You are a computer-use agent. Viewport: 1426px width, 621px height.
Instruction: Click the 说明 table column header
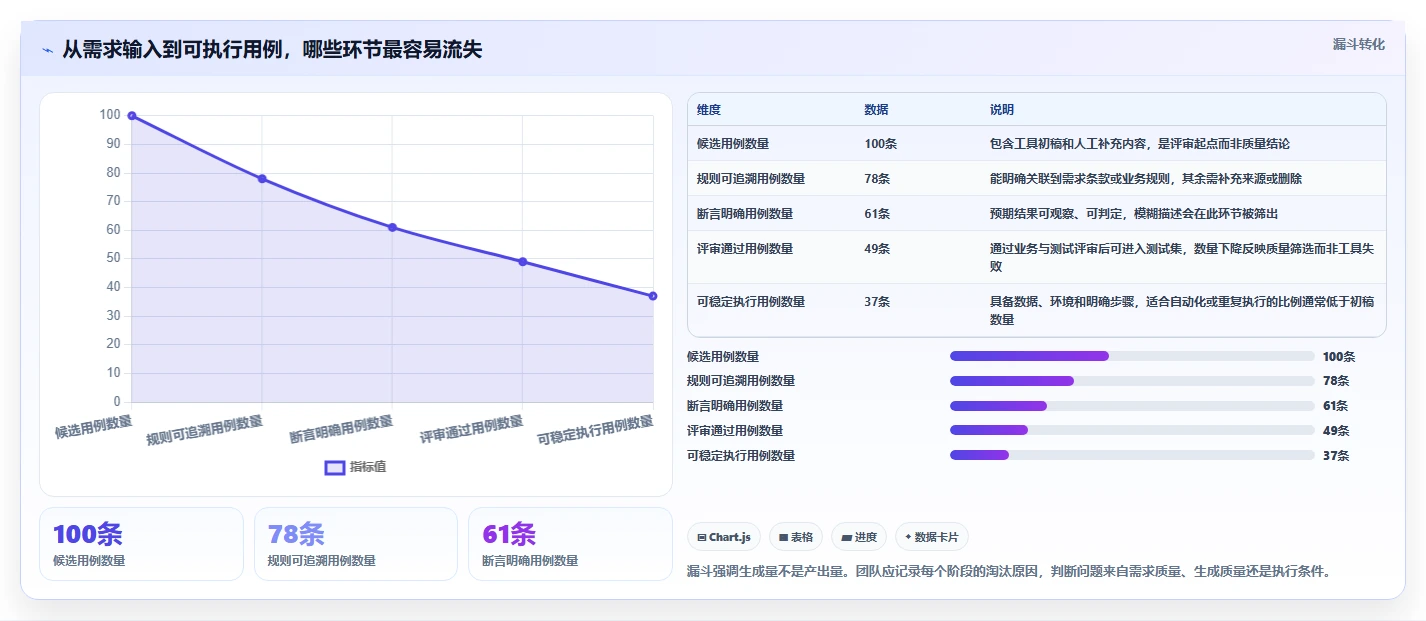tap(1002, 110)
